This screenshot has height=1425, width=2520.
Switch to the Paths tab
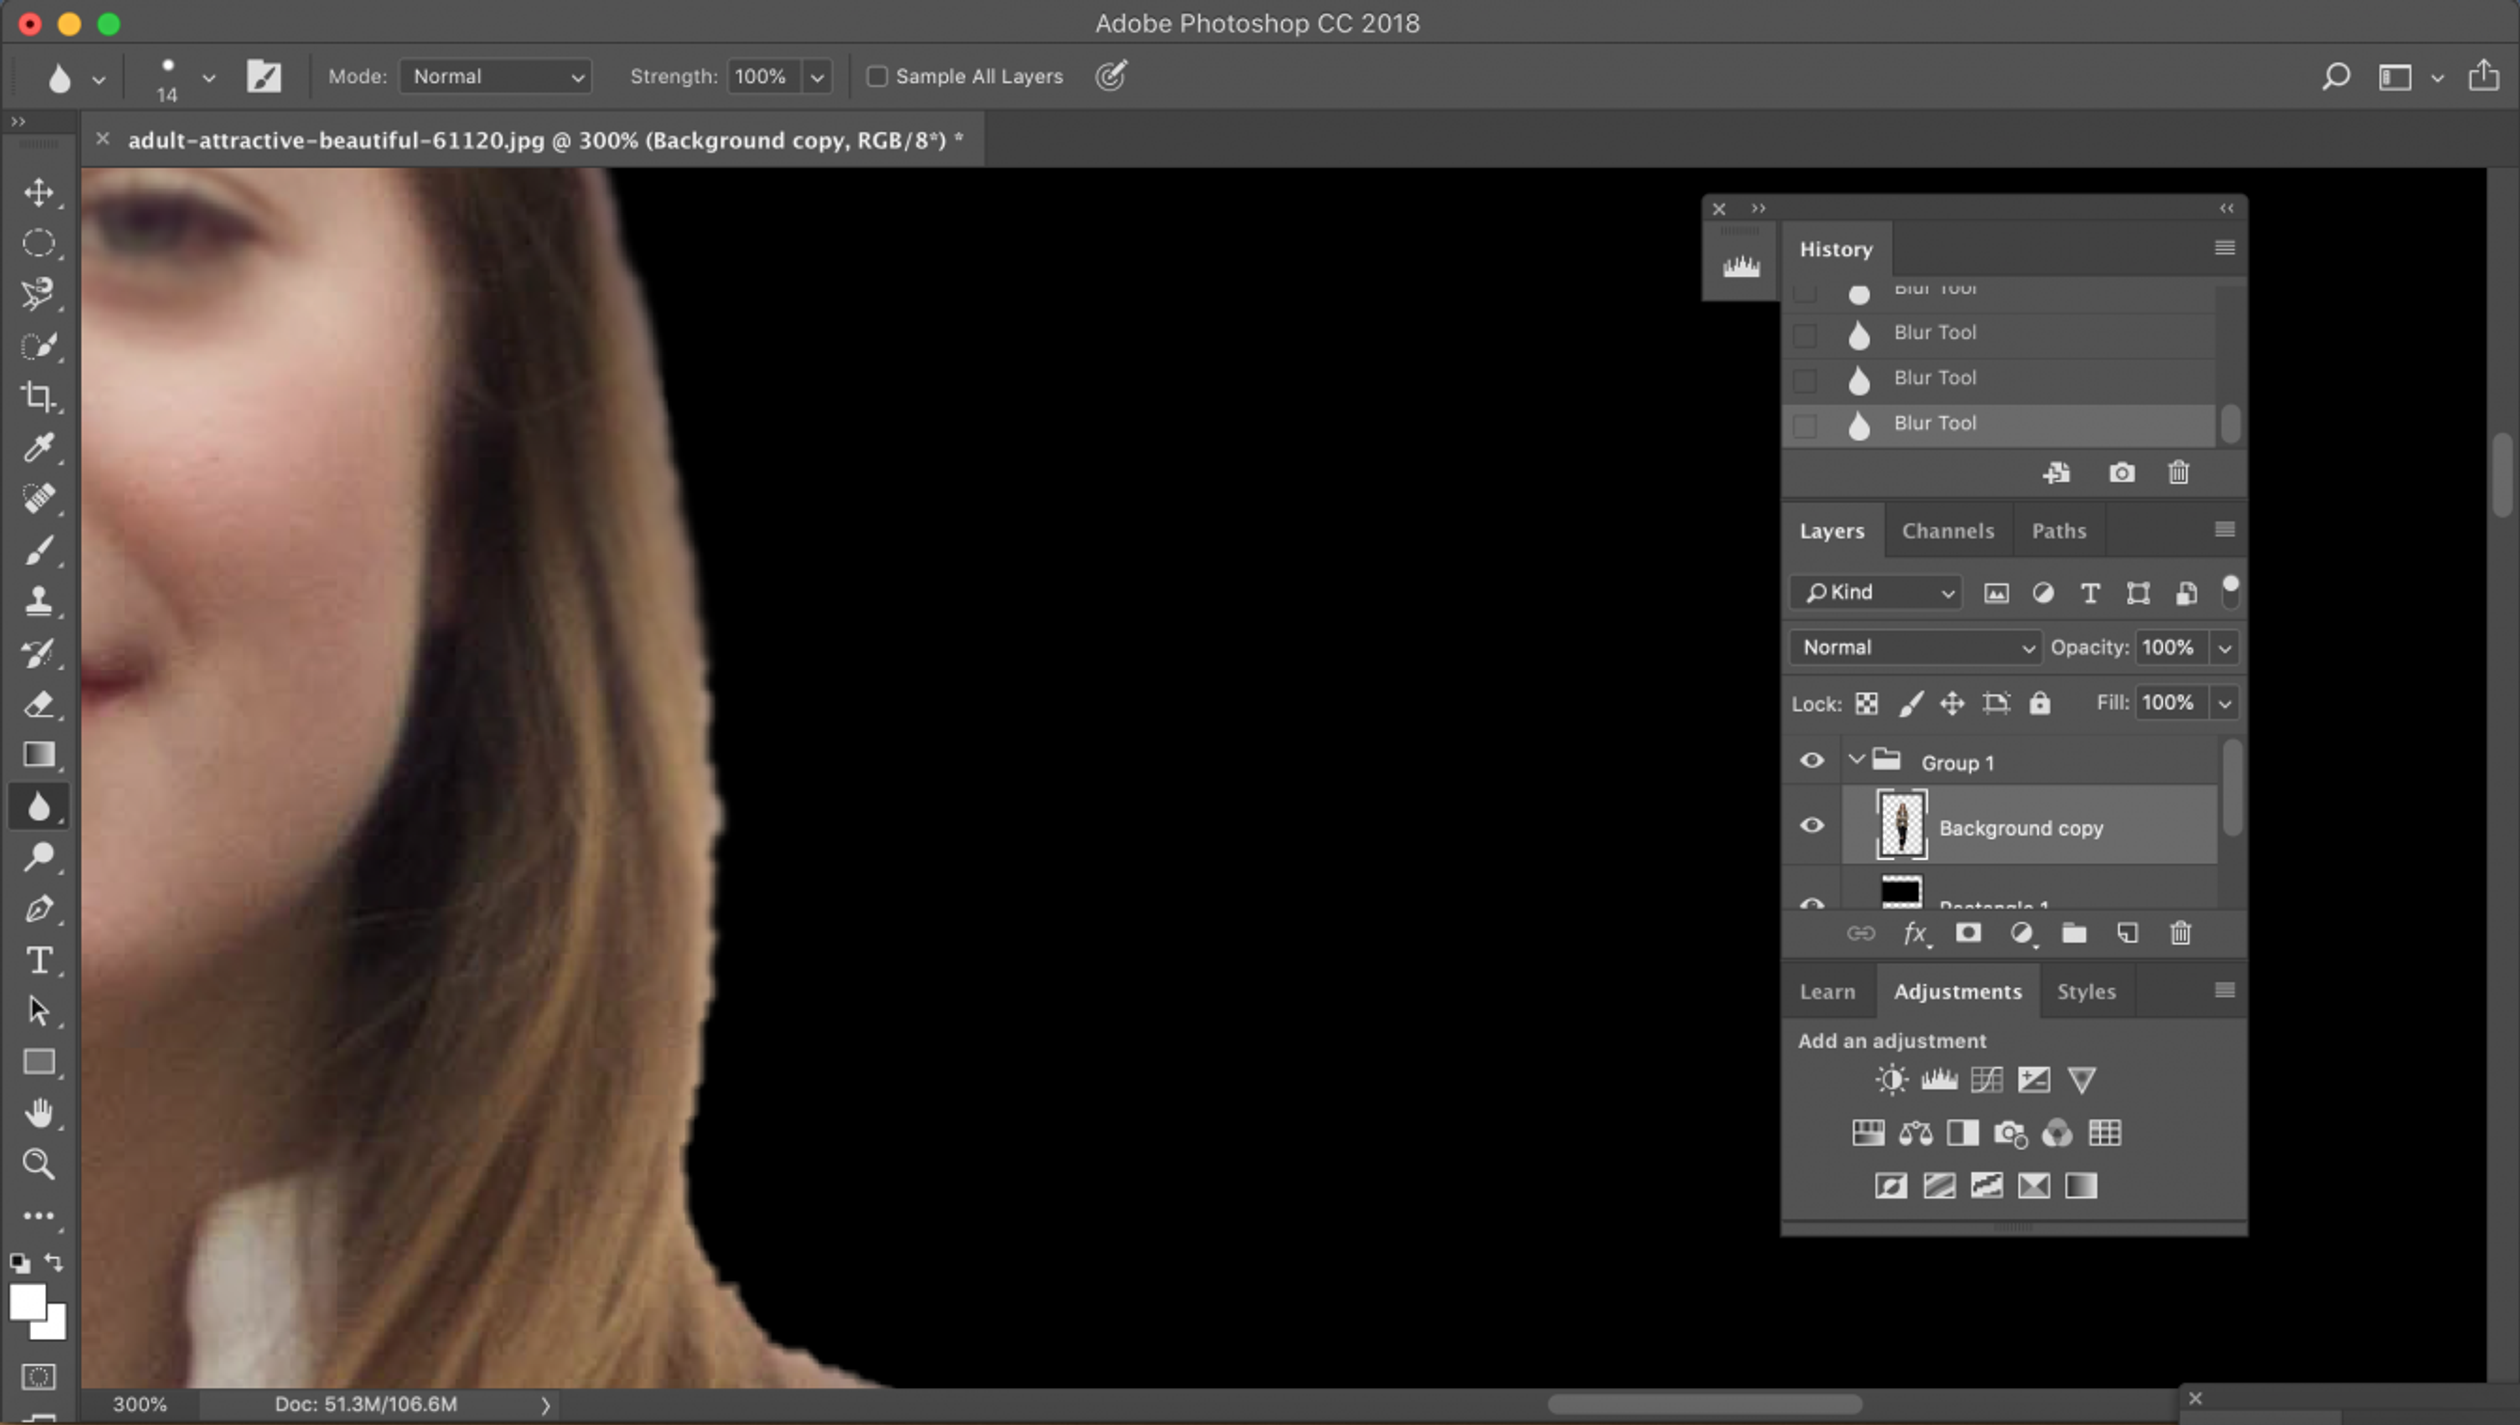pyautogui.click(x=2060, y=530)
